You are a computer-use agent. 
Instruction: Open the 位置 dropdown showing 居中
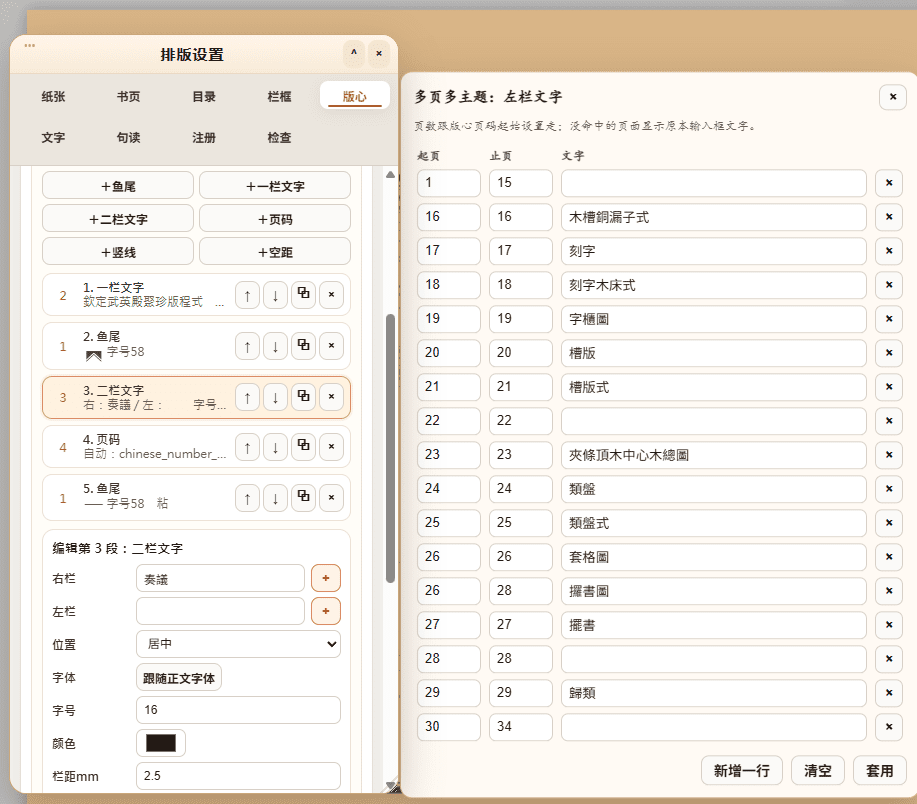[x=239, y=644]
